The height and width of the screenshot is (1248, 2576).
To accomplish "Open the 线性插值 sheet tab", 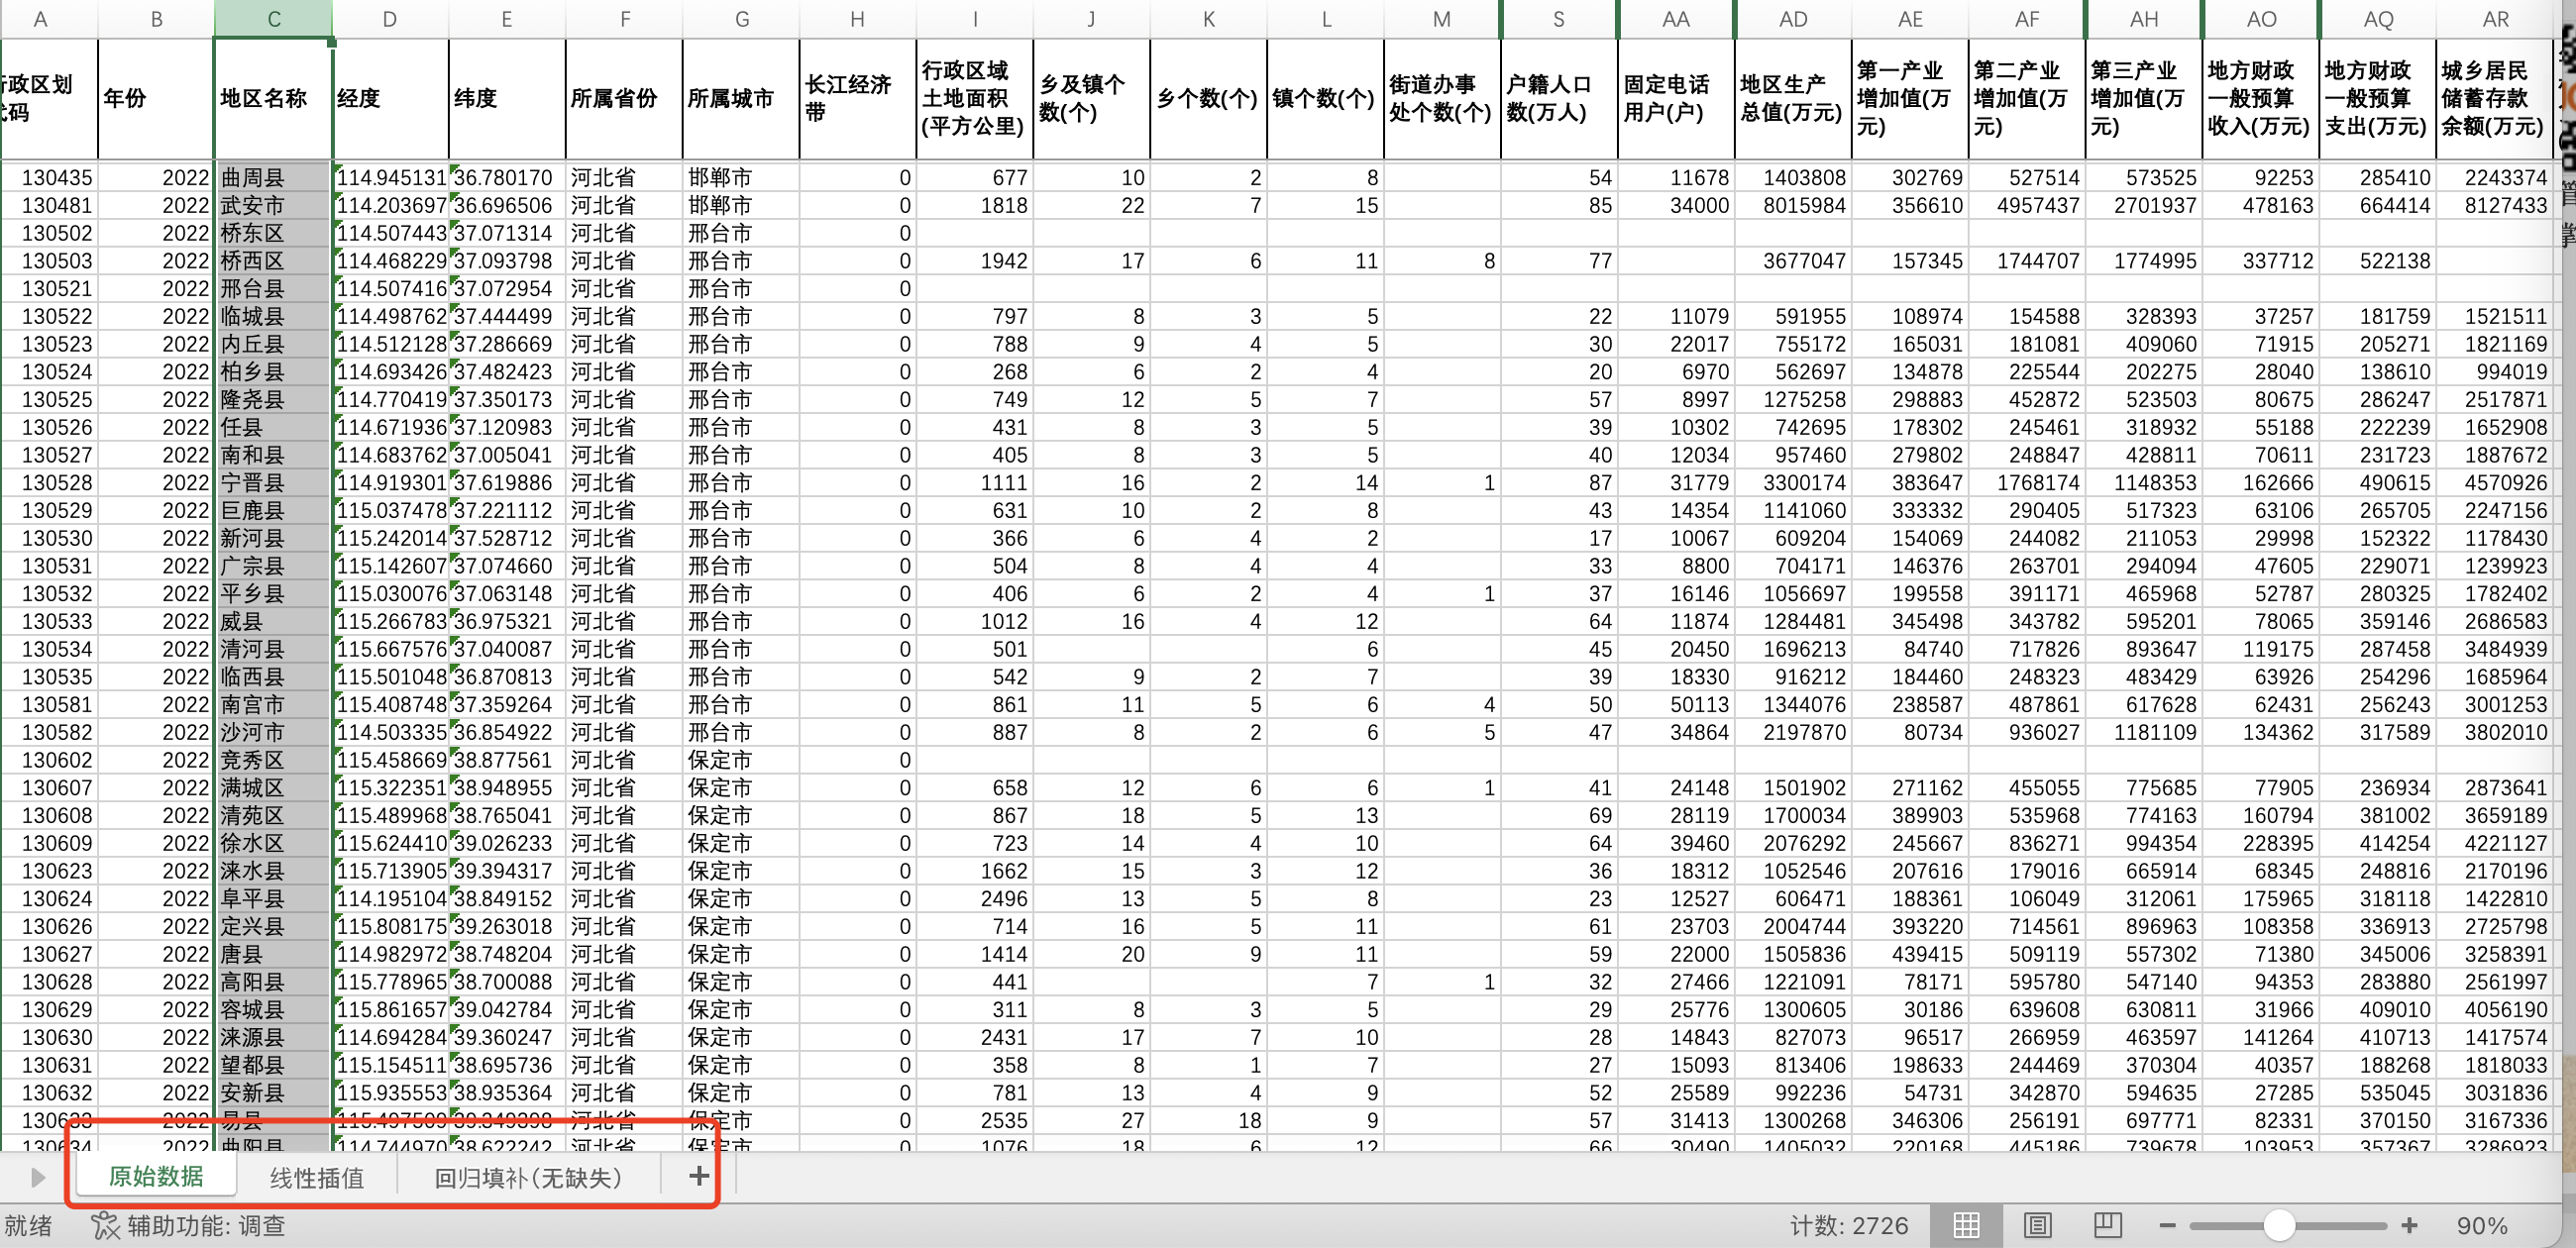I will coord(317,1178).
